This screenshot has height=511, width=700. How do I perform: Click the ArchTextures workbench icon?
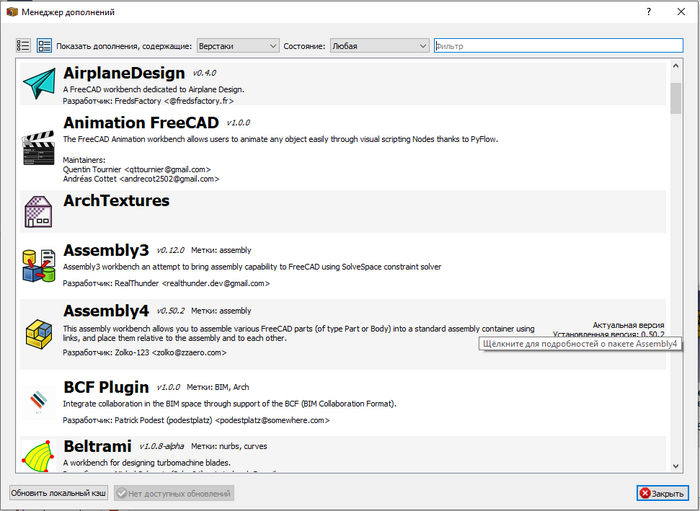tap(38, 212)
